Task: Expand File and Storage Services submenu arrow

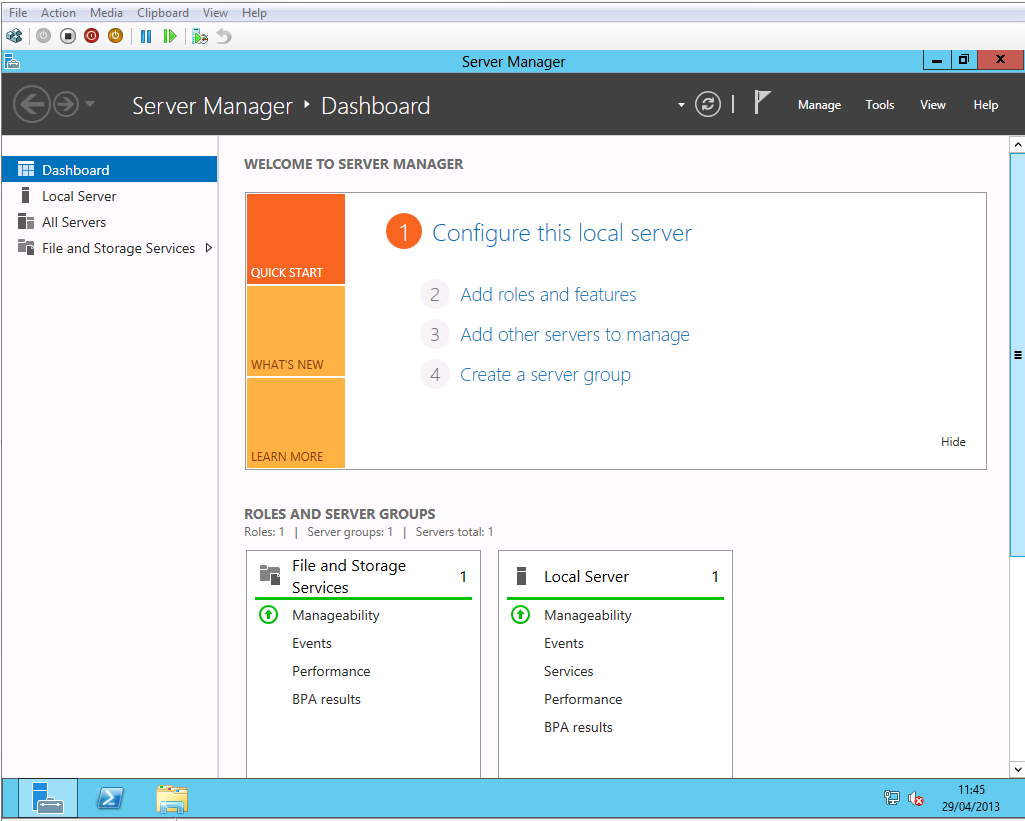Action: click(208, 248)
